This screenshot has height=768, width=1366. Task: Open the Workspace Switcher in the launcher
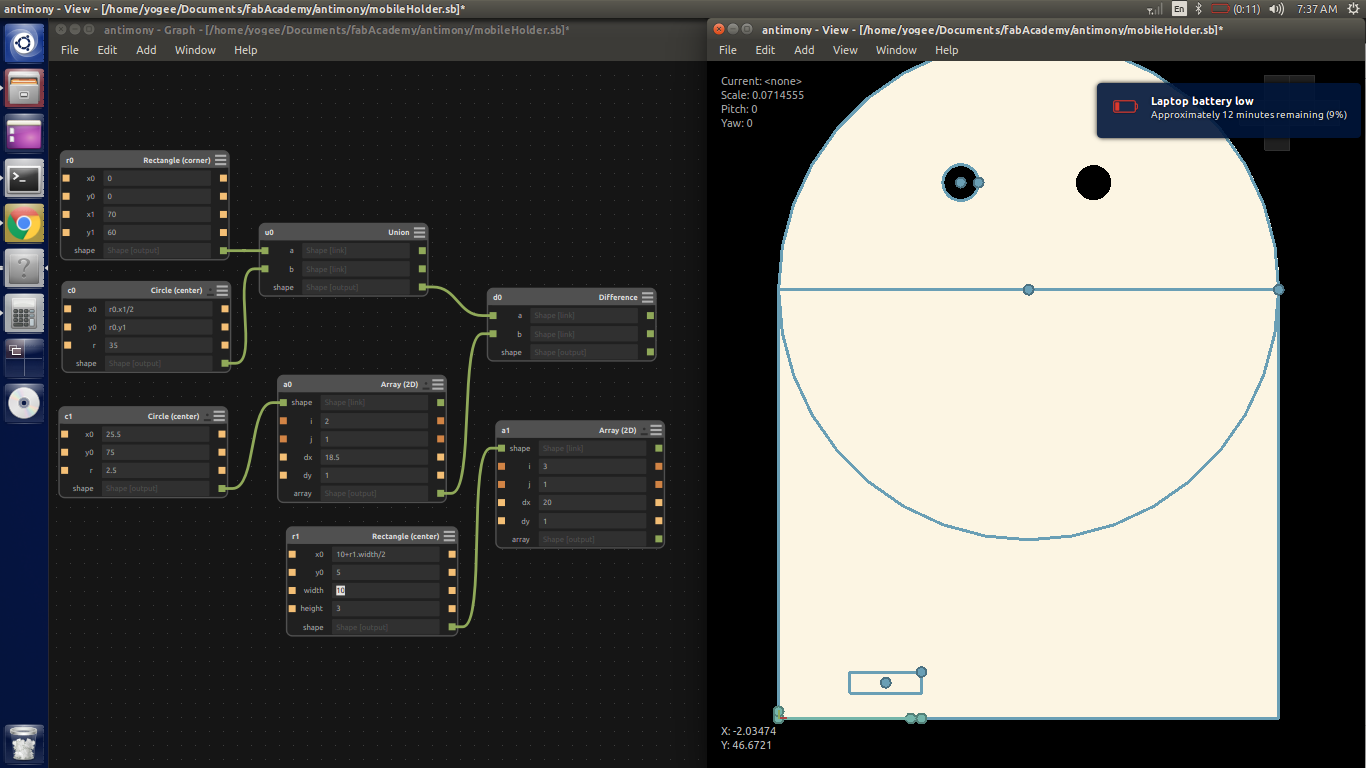point(24,358)
